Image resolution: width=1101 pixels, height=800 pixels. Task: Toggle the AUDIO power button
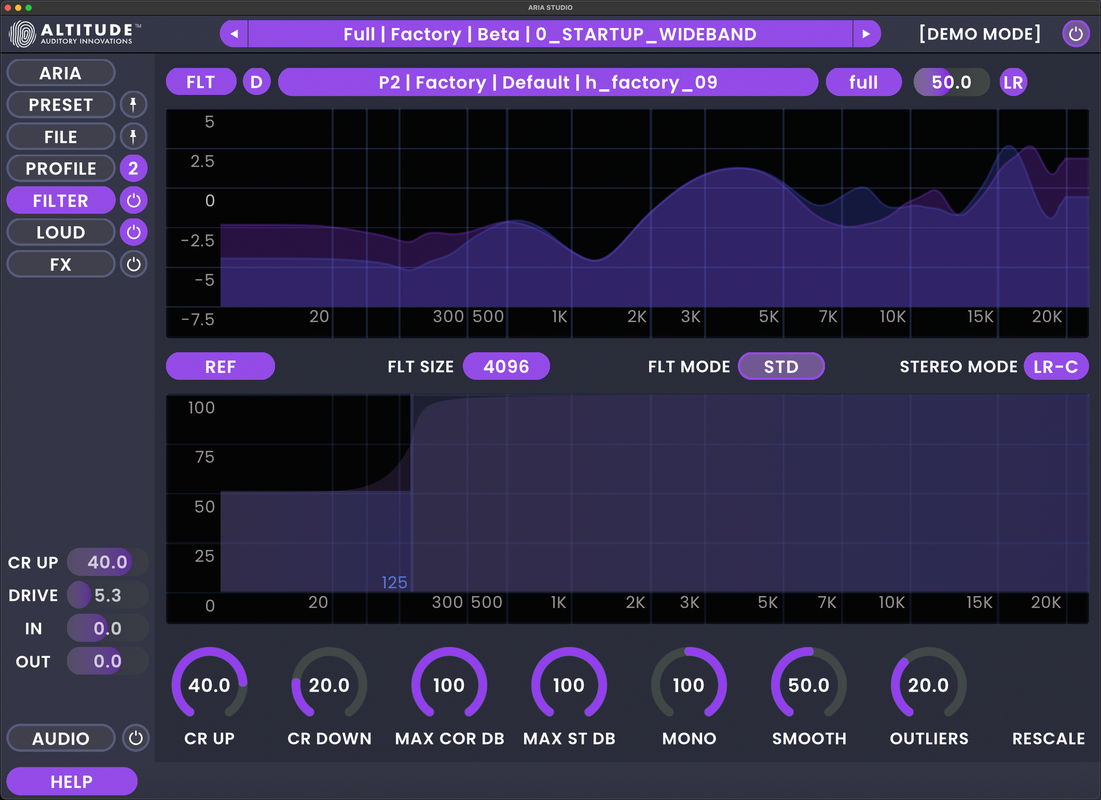(136, 738)
